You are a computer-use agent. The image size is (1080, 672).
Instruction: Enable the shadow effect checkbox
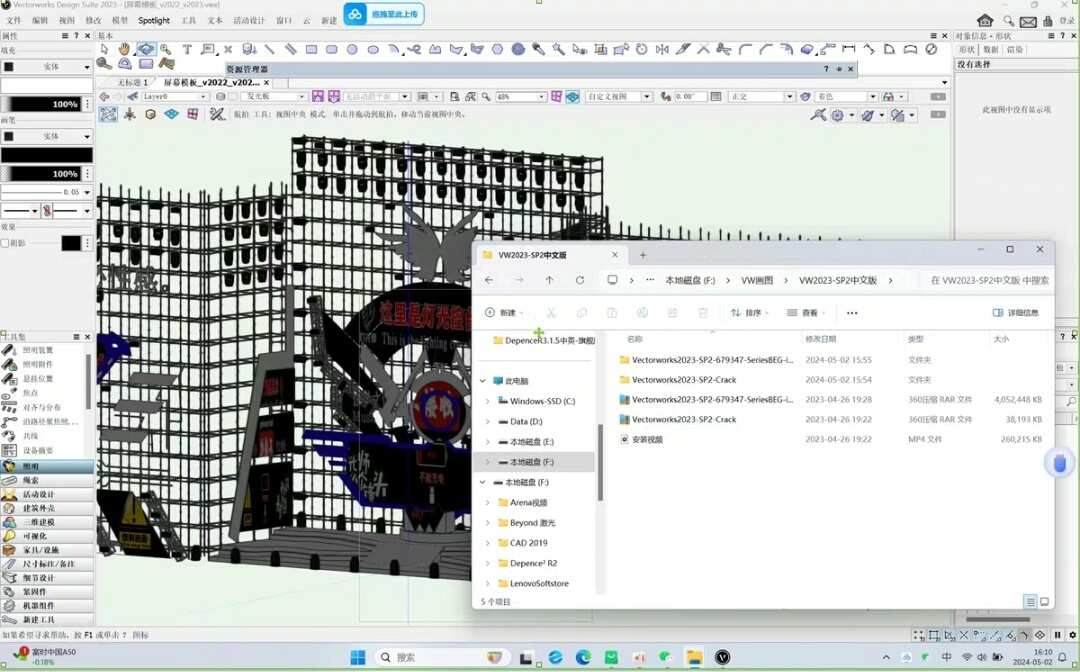click(x=5, y=243)
